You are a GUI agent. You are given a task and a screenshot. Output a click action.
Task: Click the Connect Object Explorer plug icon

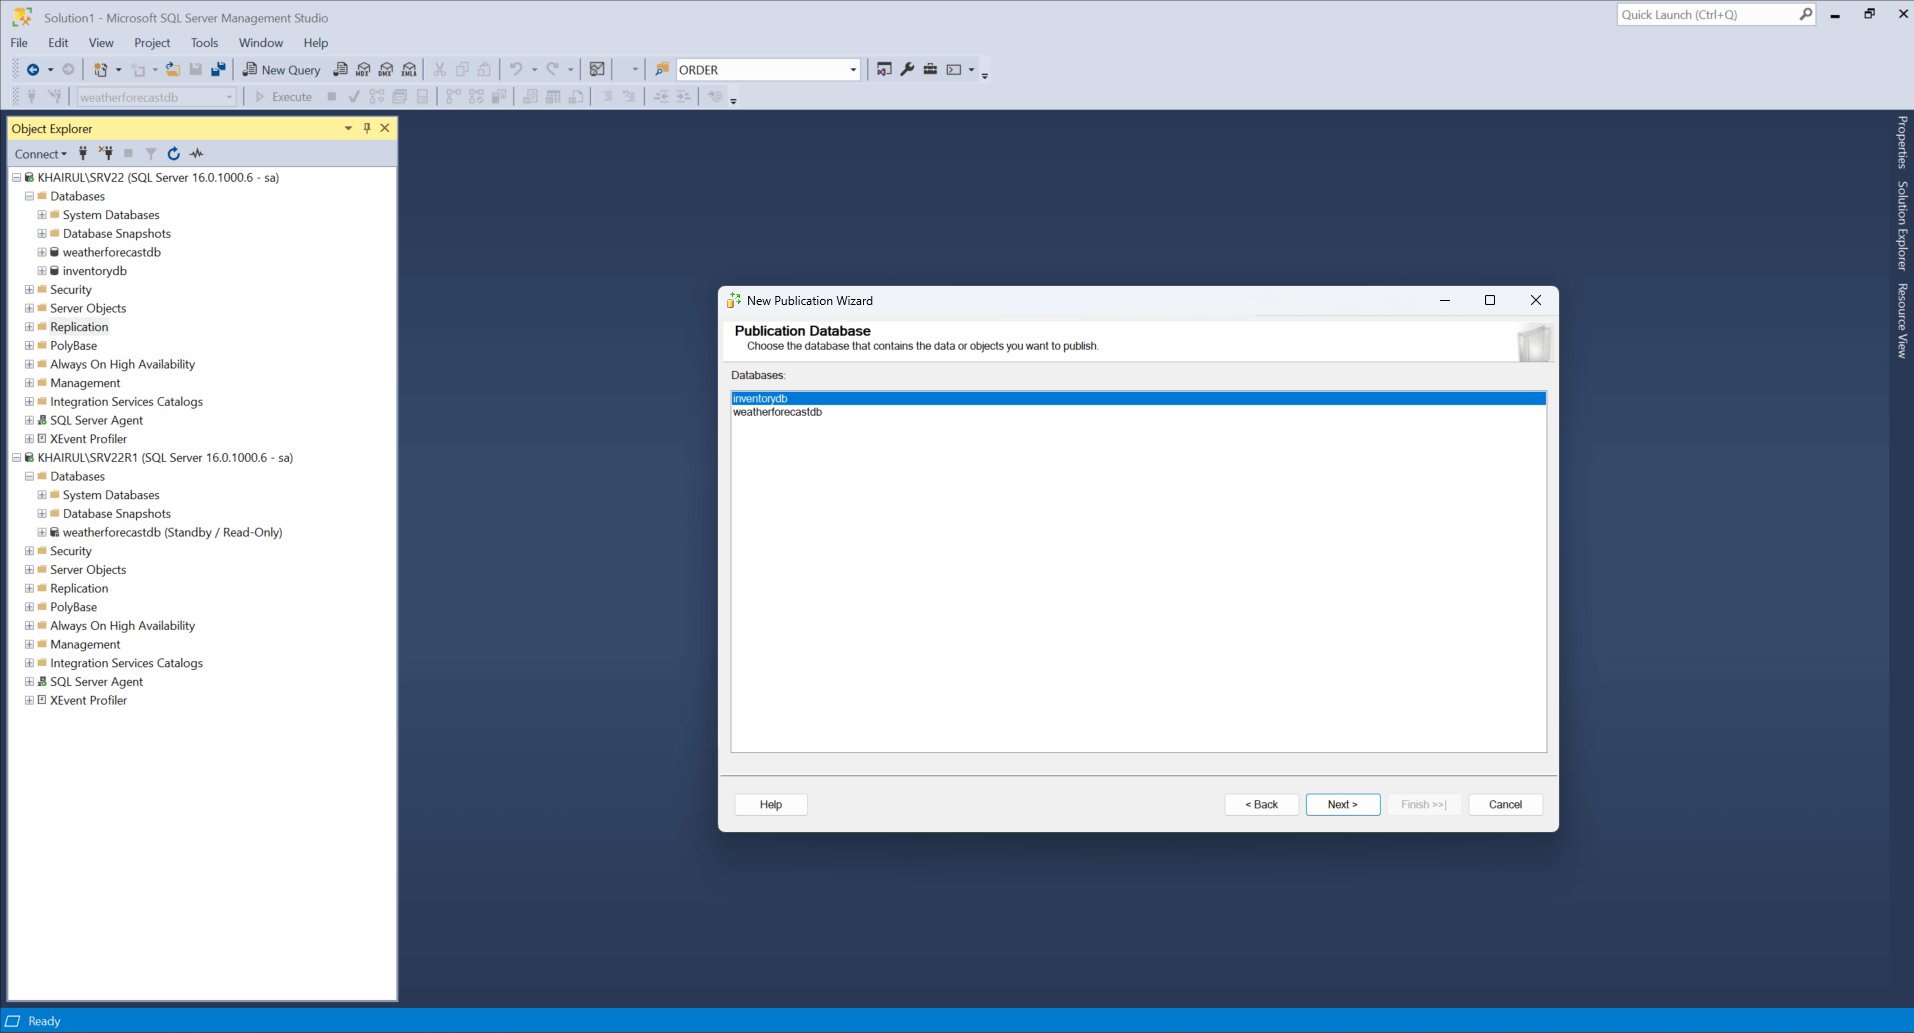[x=83, y=154]
